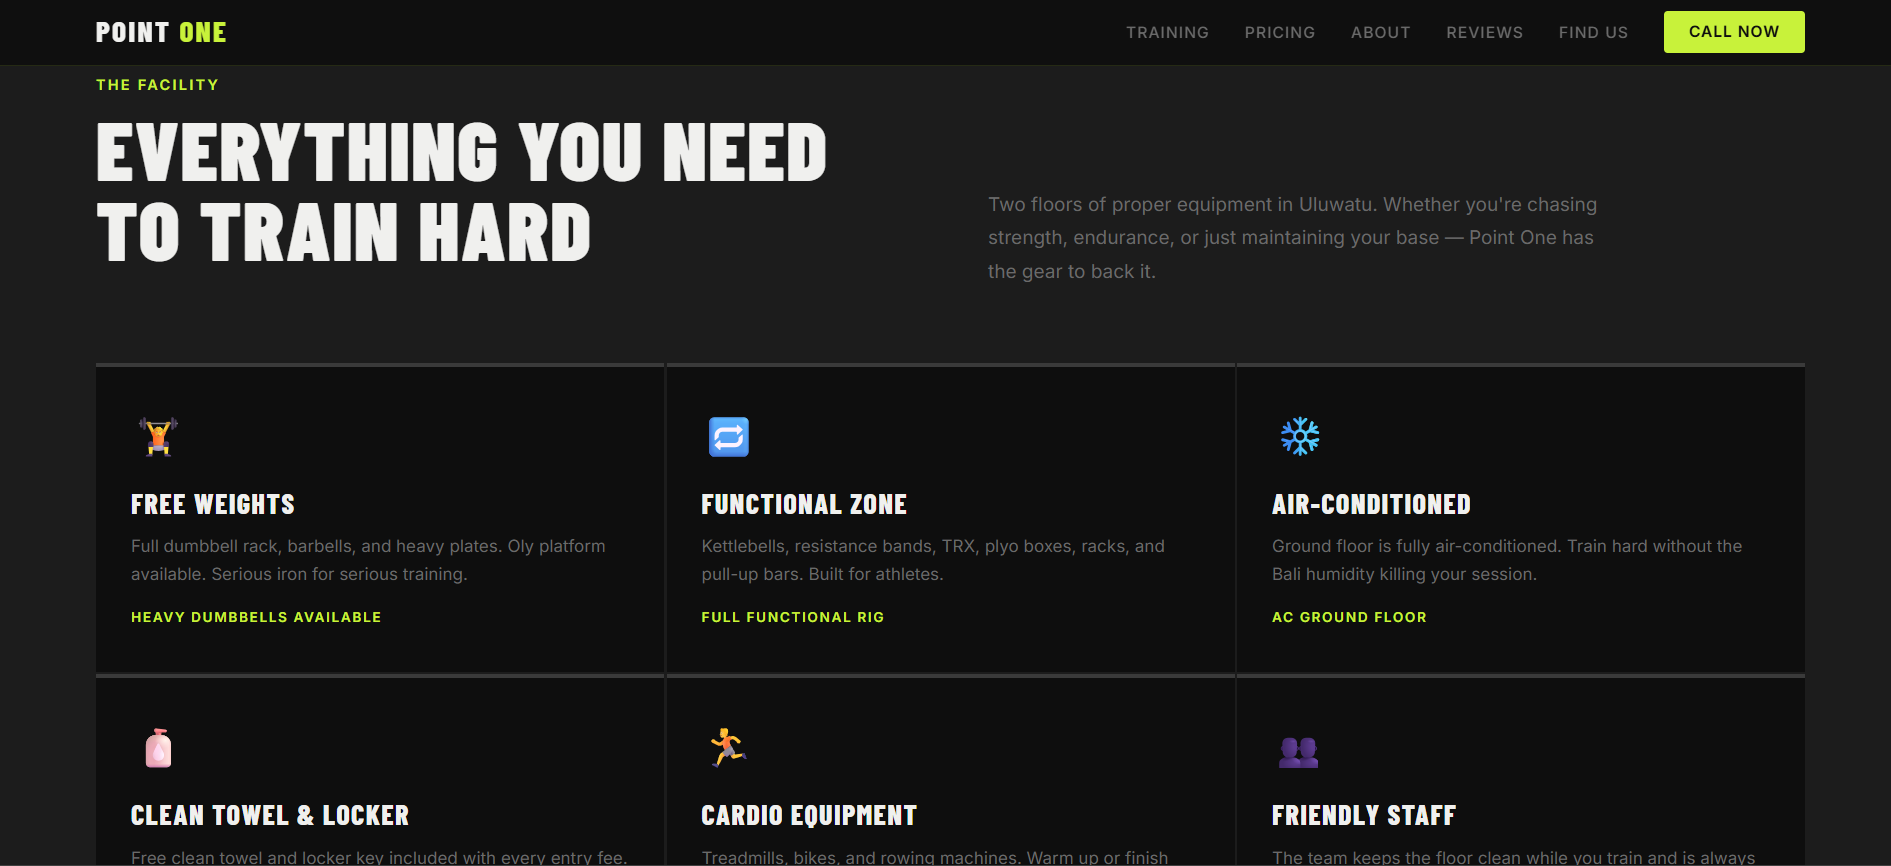Click the 'Ground floor is fully air-conditioned' description
The height and width of the screenshot is (866, 1891).
point(1507,560)
